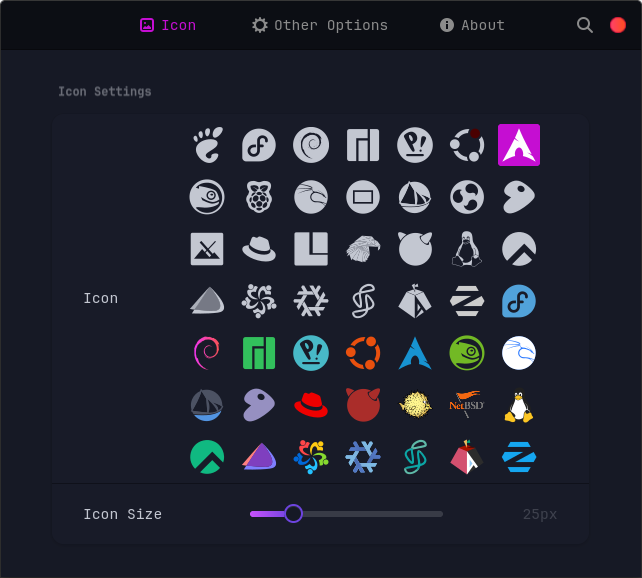Pick the colored Artix Linux icon
642x578 pixels.
click(x=467, y=457)
